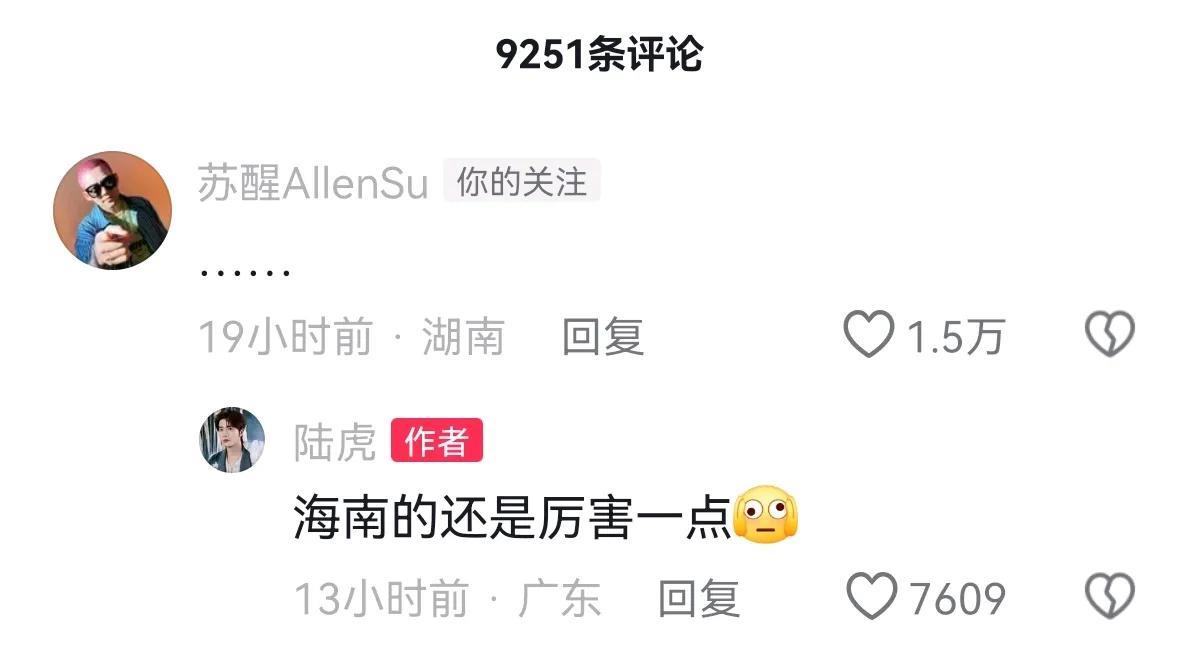Tap the …… comment text
The image size is (1200, 665).
pyautogui.click(x=245, y=271)
